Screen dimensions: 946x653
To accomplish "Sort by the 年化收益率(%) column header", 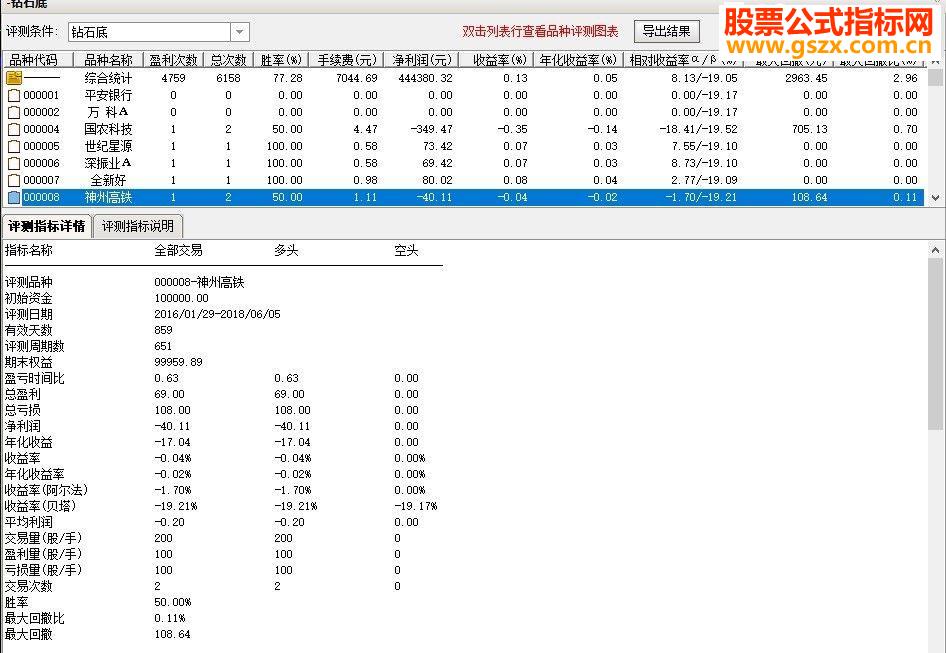I will coord(579,60).
